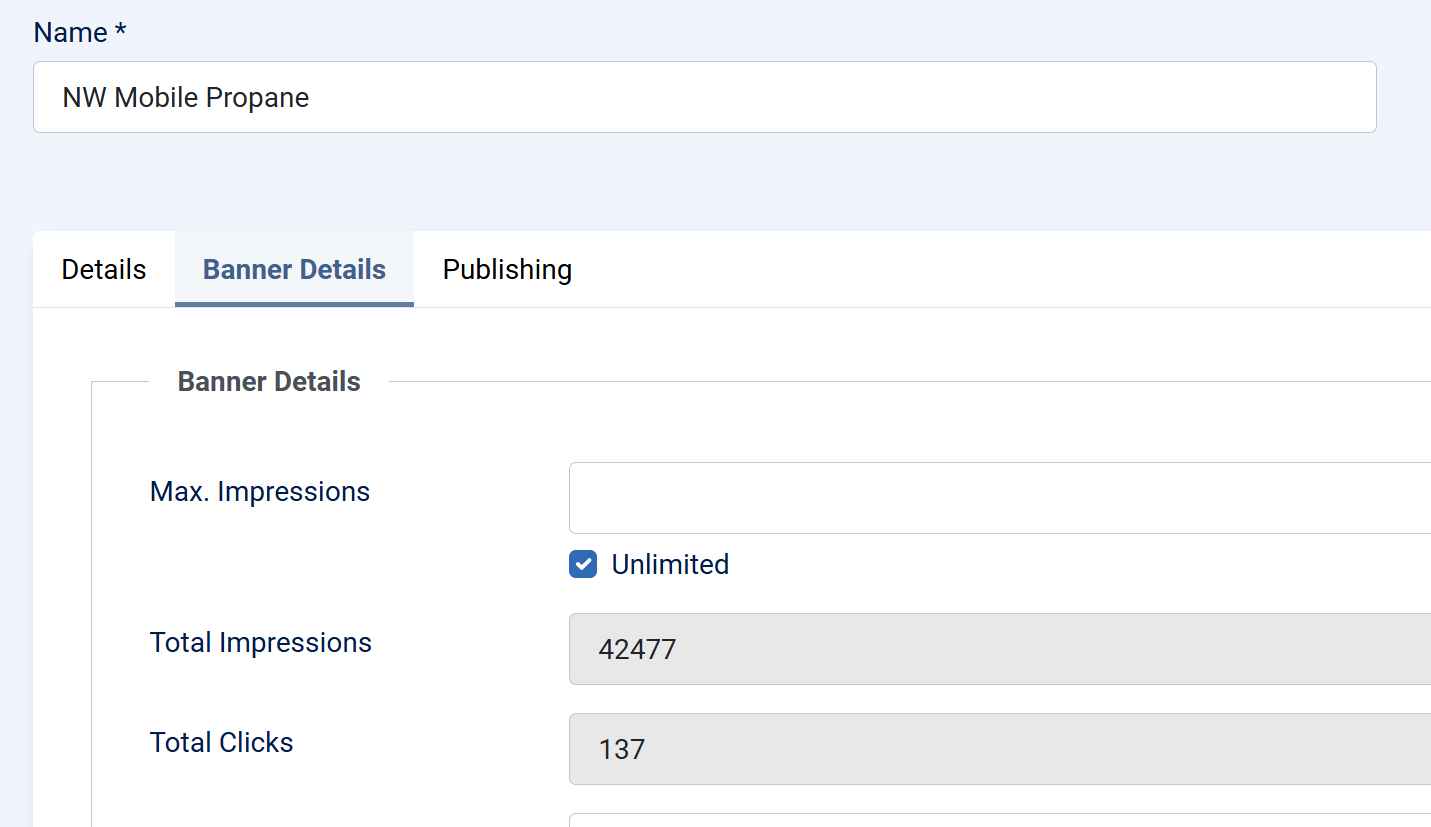Click the Banner Details fieldset legend
The height and width of the screenshot is (827, 1431).
(269, 382)
